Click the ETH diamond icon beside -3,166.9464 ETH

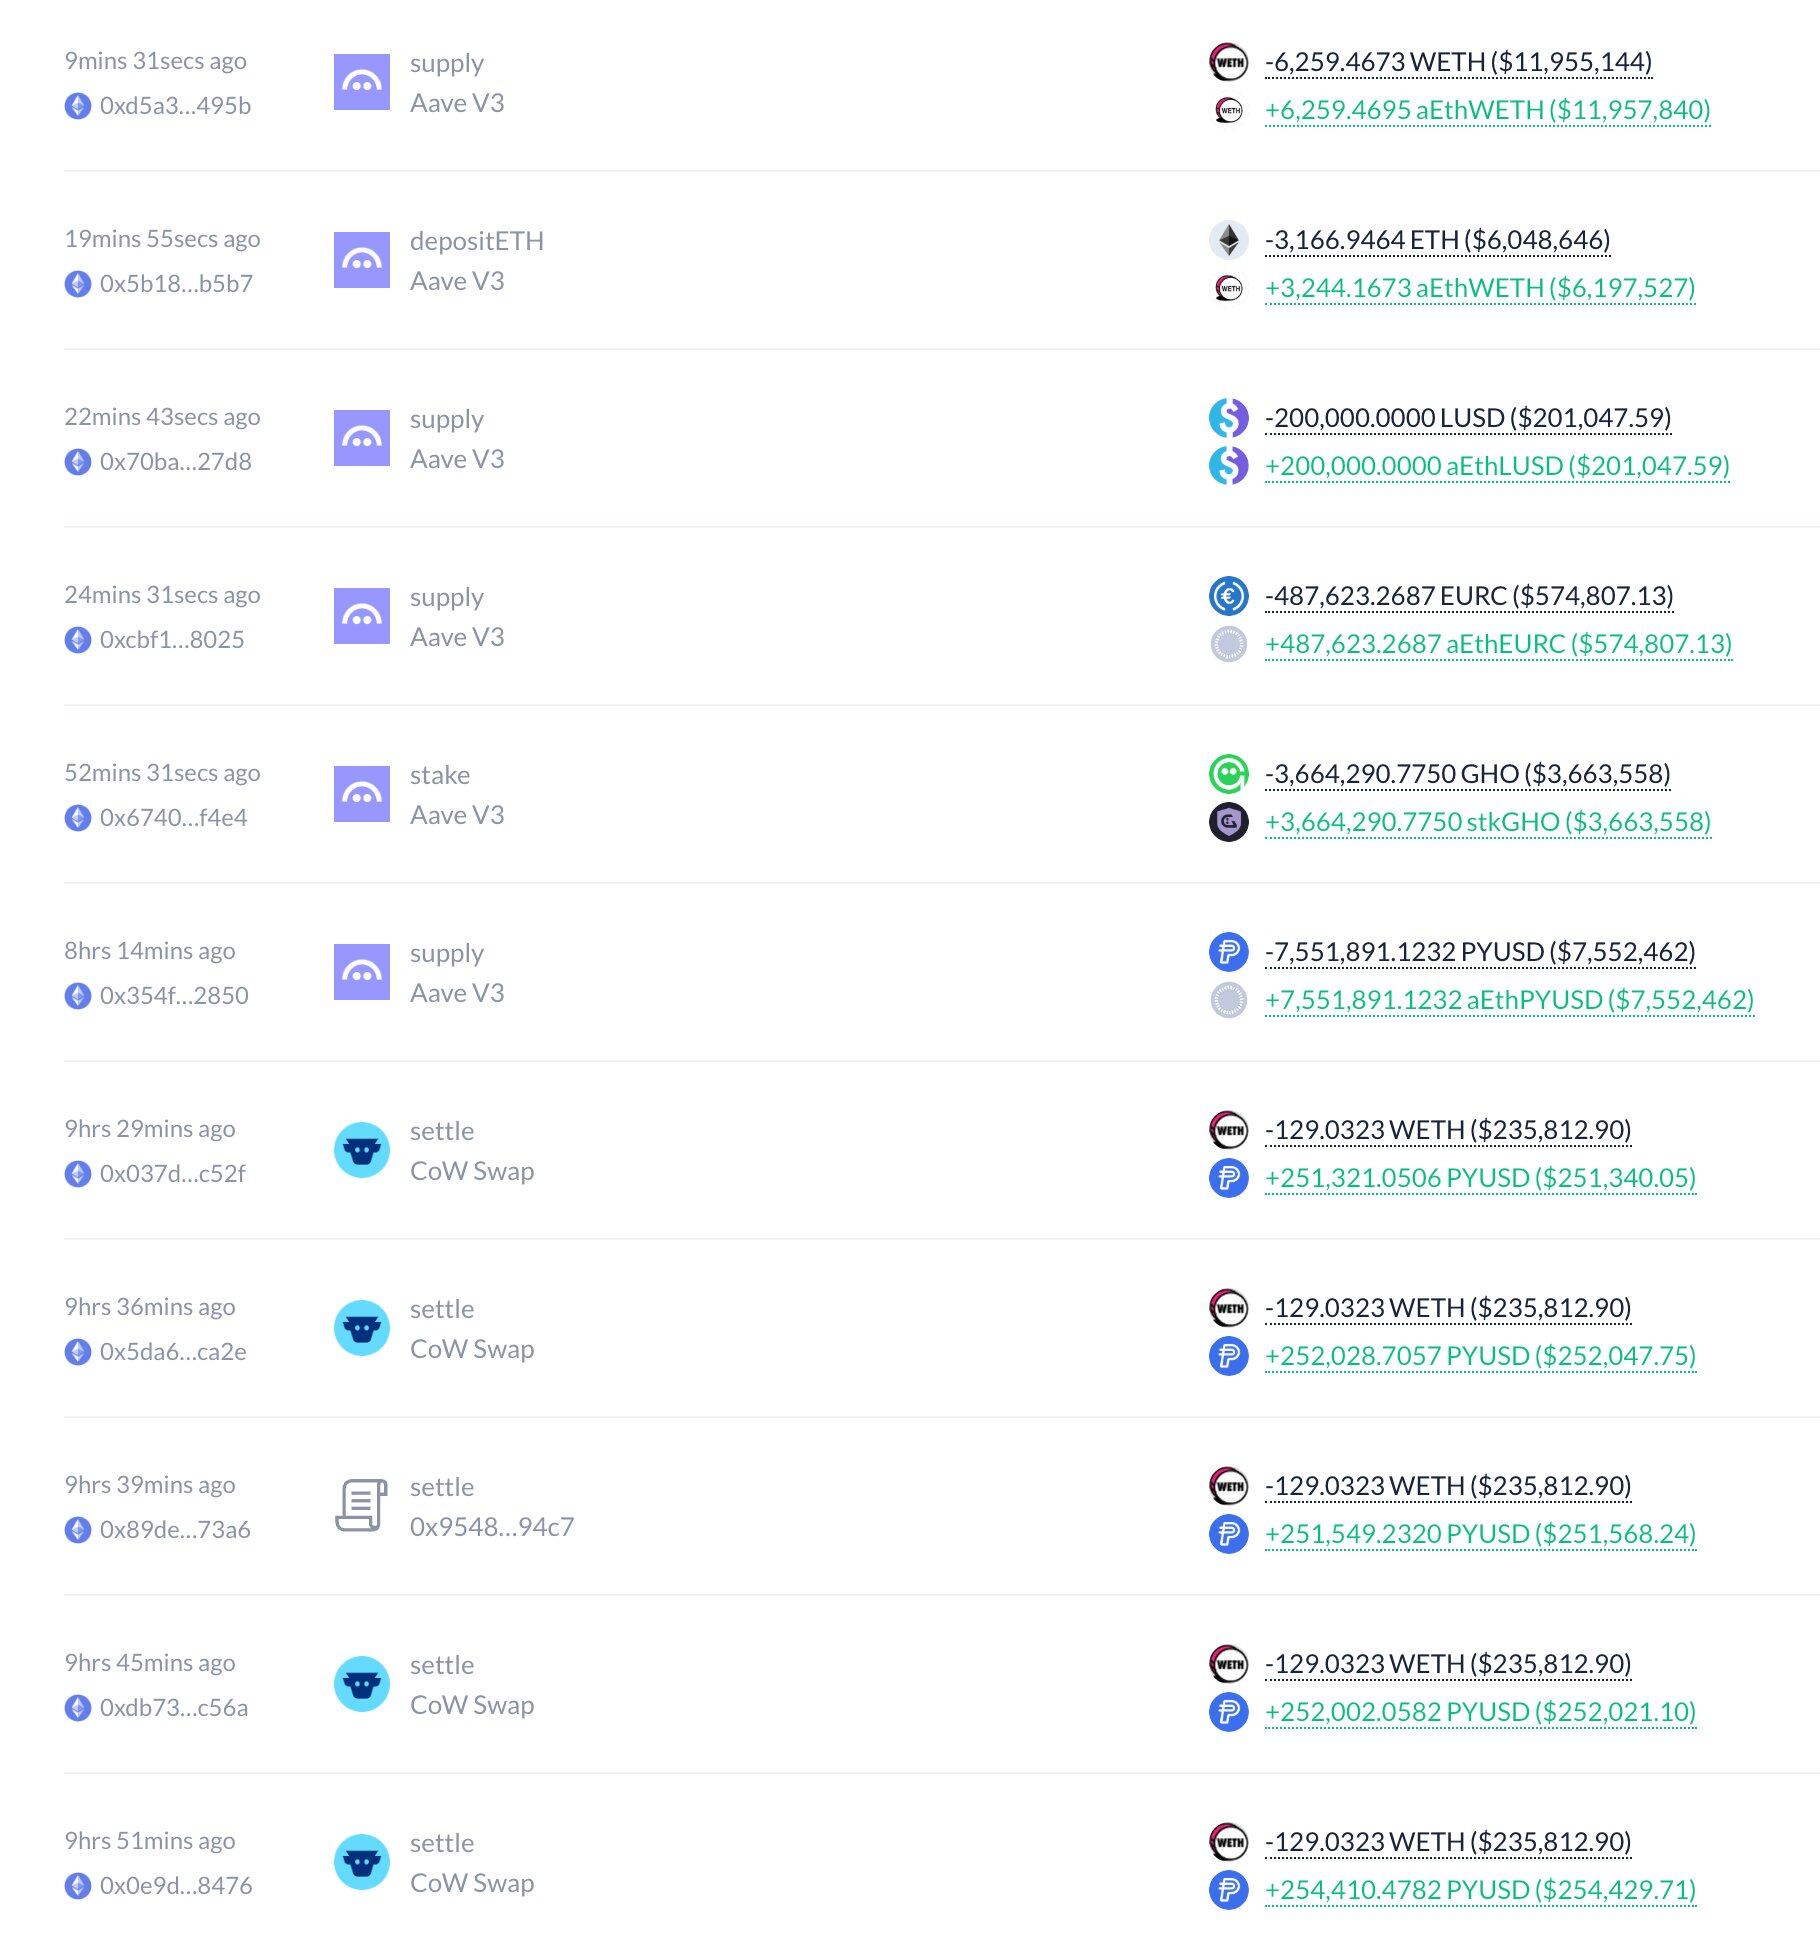1229,240
